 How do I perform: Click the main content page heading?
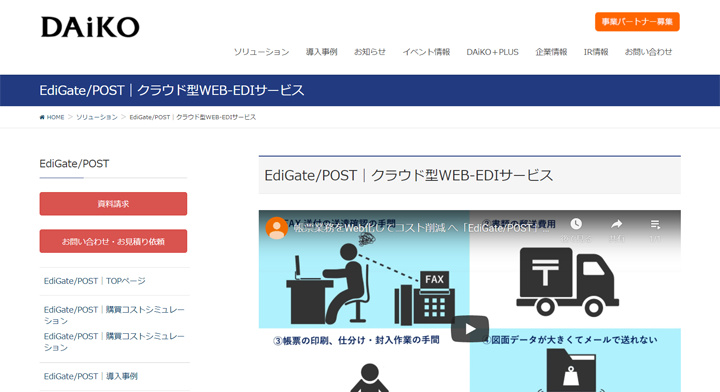(x=409, y=175)
